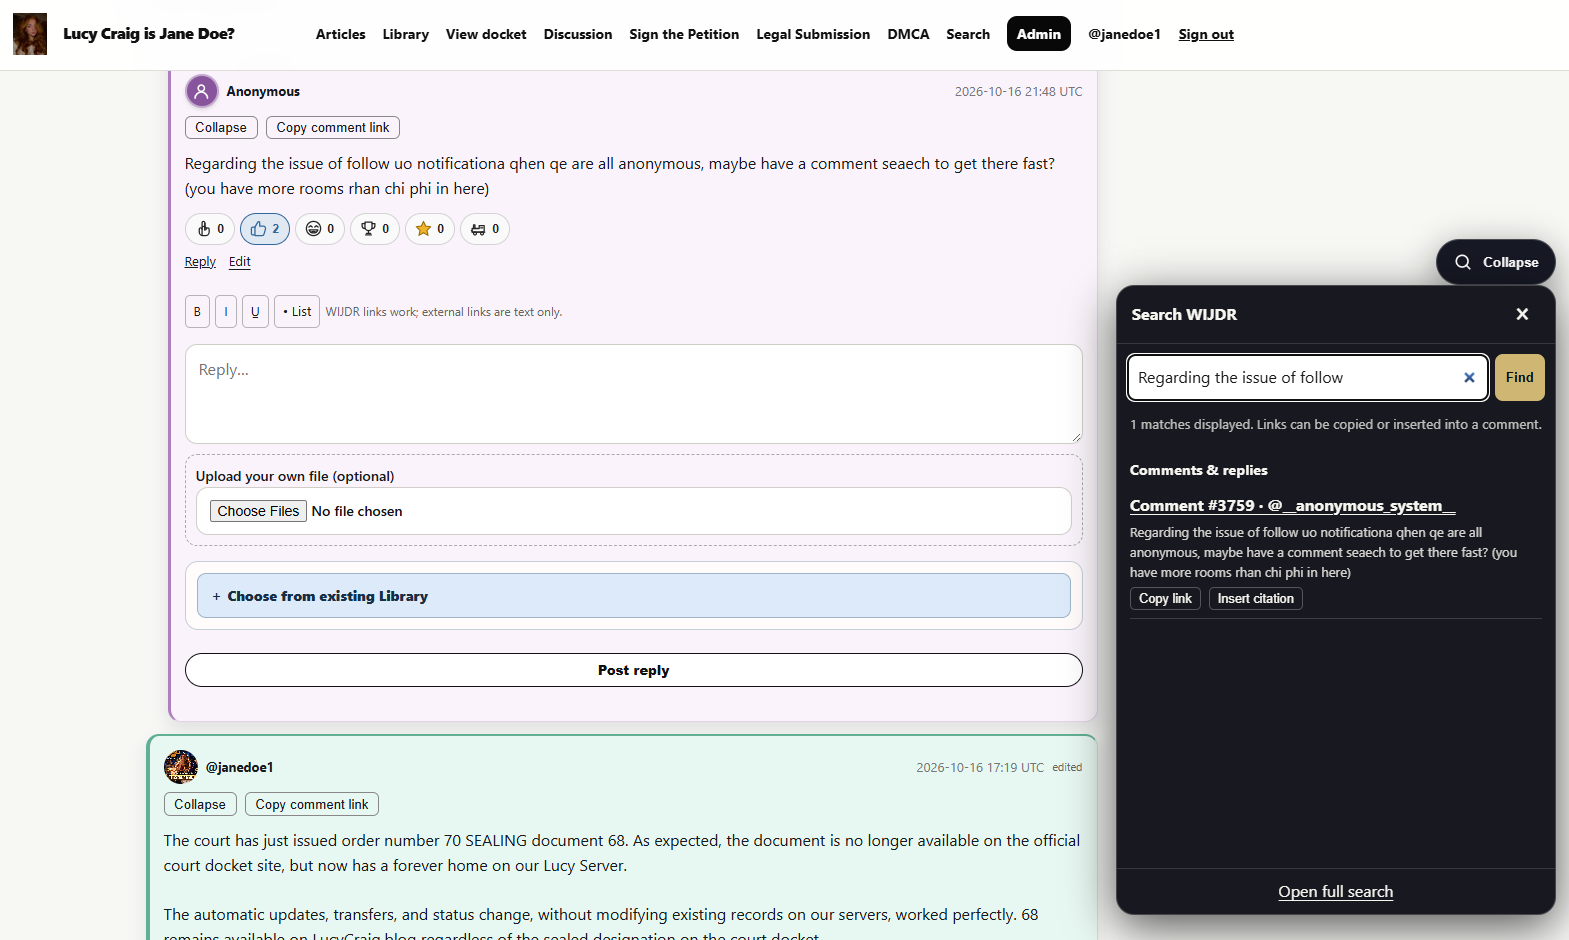Image resolution: width=1569 pixels, height=940 pixels.
Task: Click the Find button in search panel
Action: (1520, 378)
